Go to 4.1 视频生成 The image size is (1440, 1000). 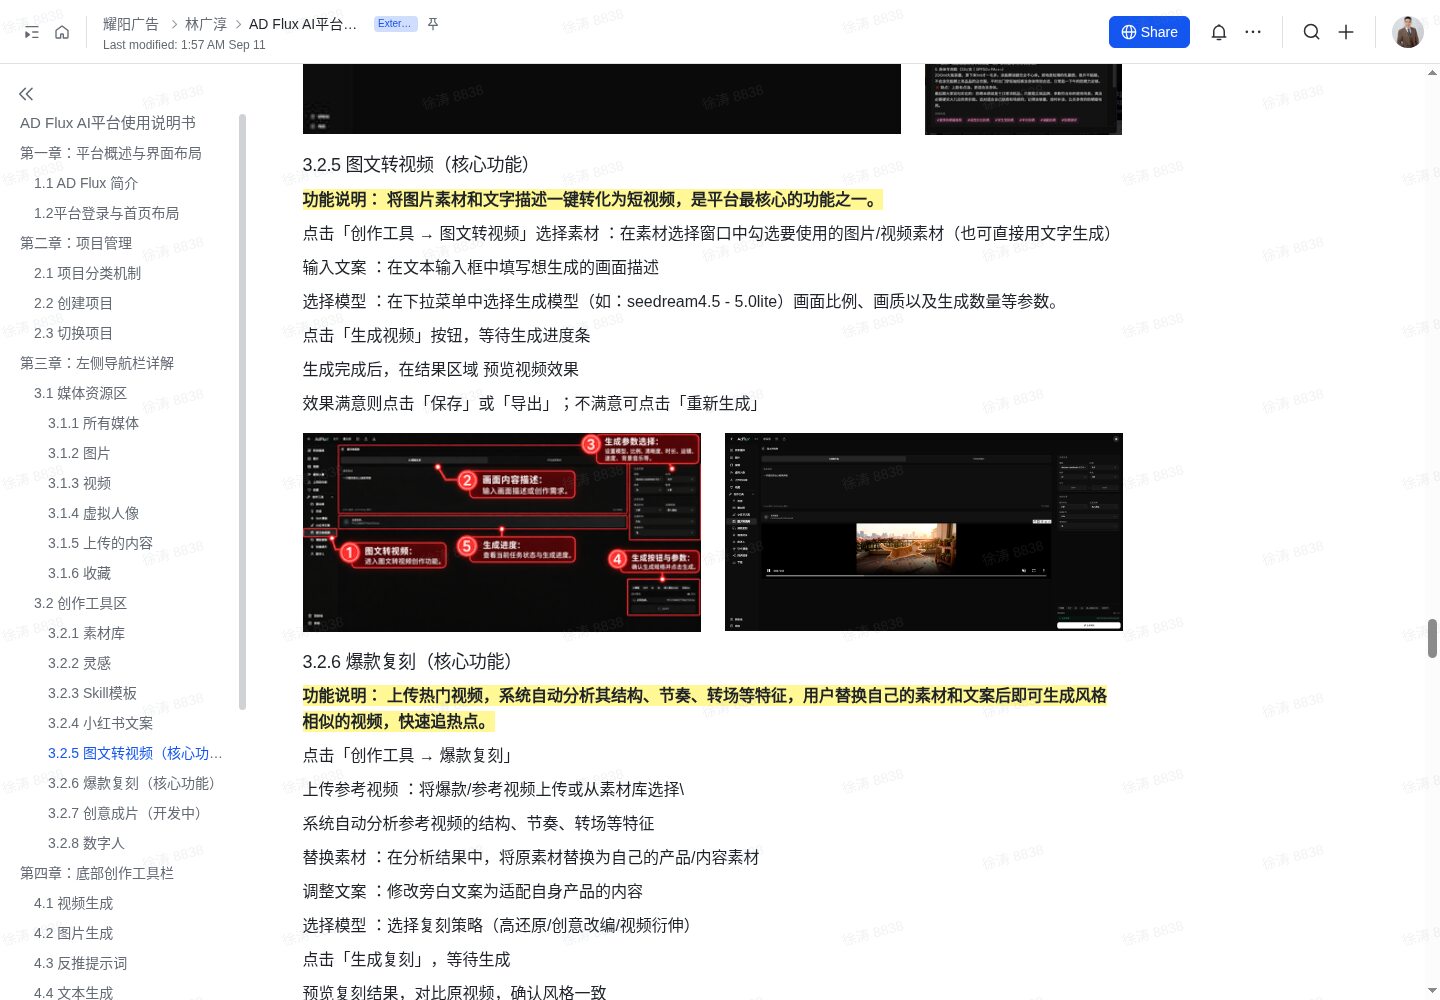[73, 903]
